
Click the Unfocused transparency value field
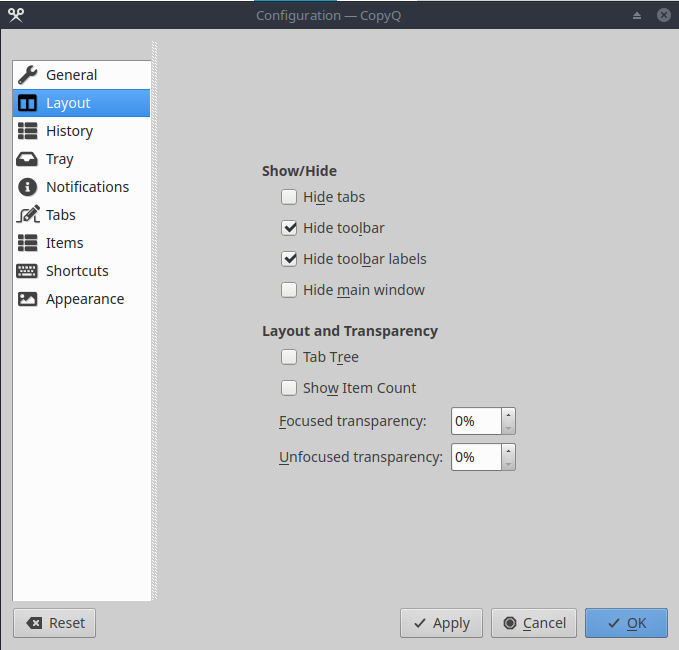pos(476,457)
